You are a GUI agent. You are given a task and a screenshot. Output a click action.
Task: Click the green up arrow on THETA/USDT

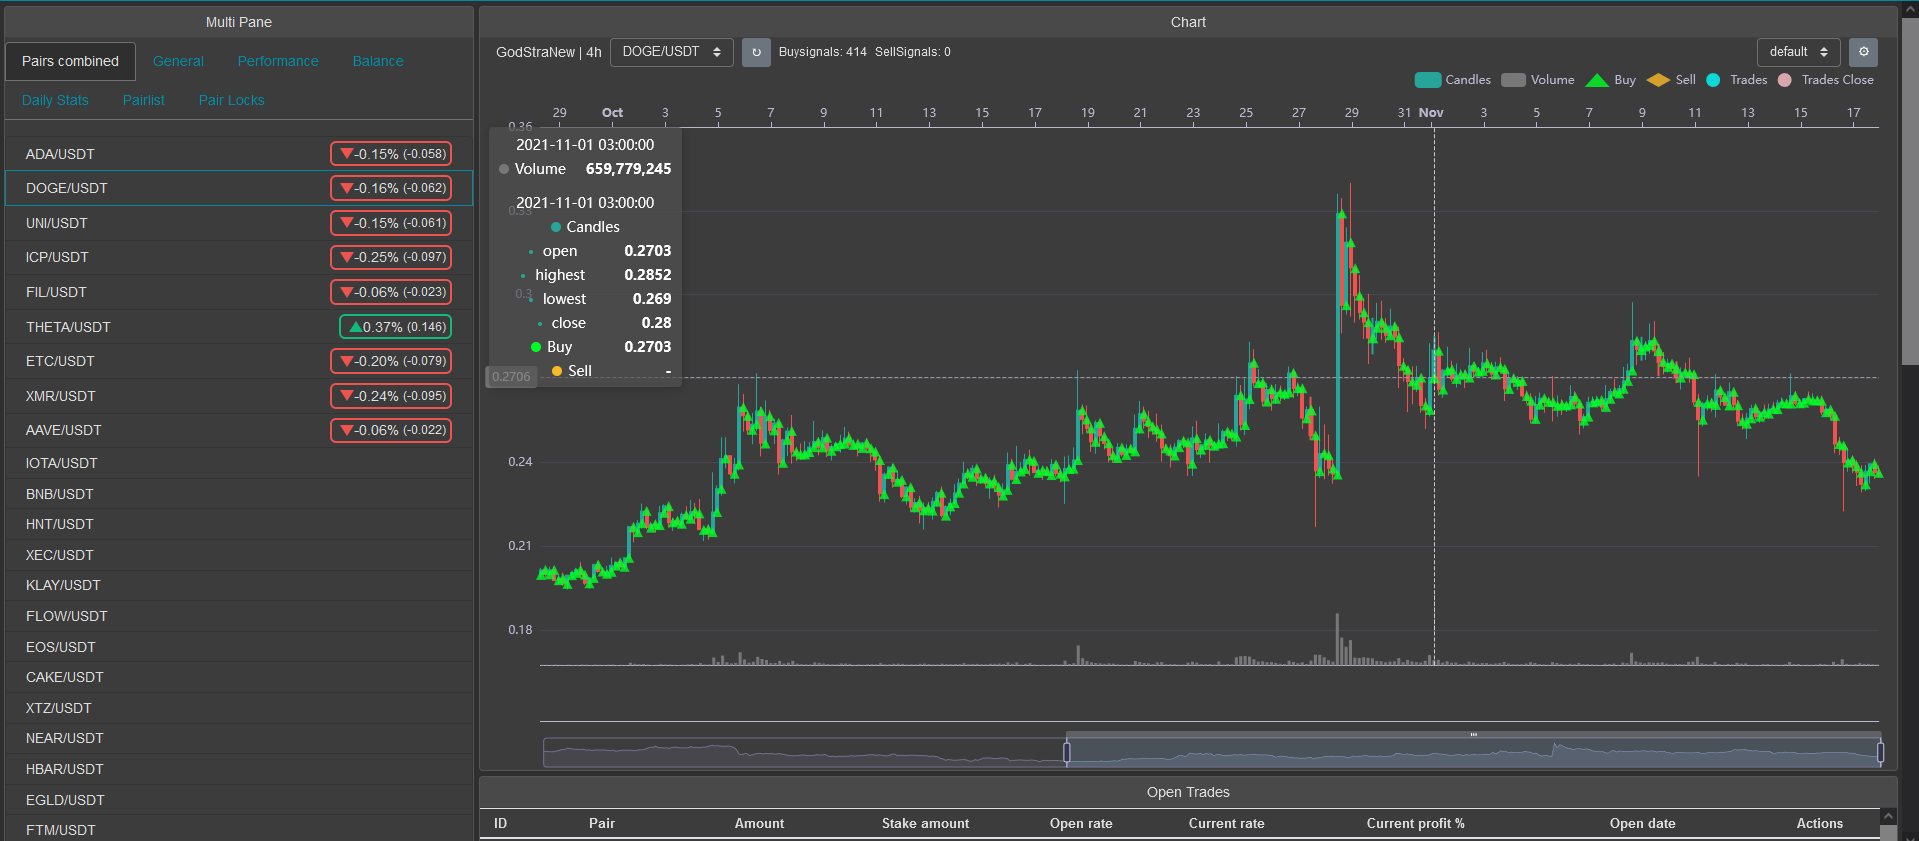pyautogui.click(x=355, y=327)
